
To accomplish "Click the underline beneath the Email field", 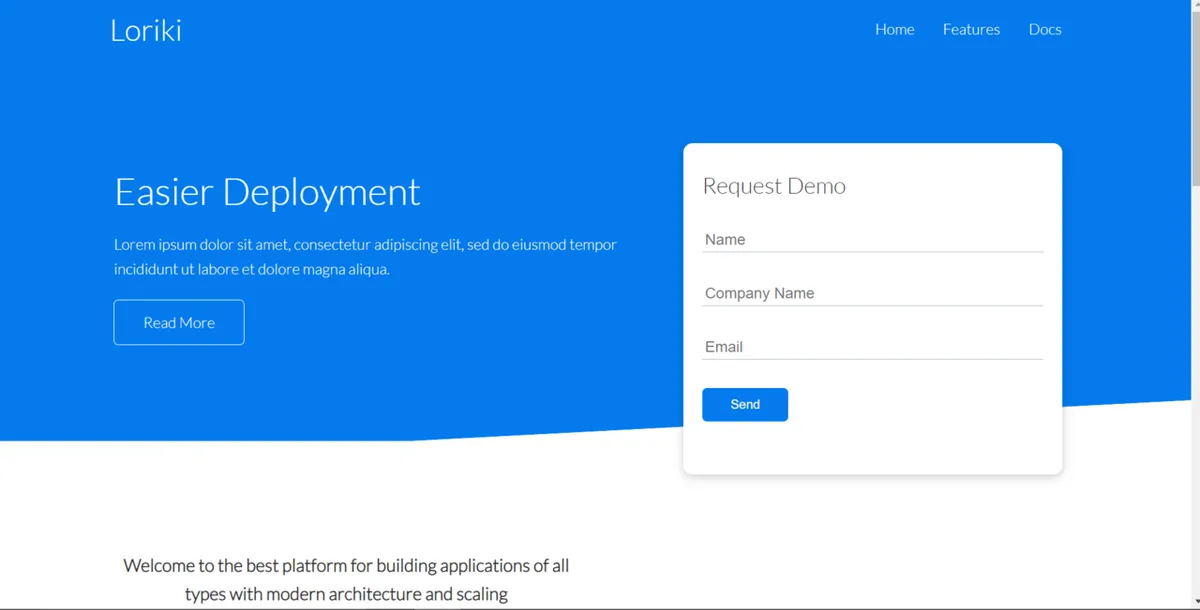I will 870,361.
